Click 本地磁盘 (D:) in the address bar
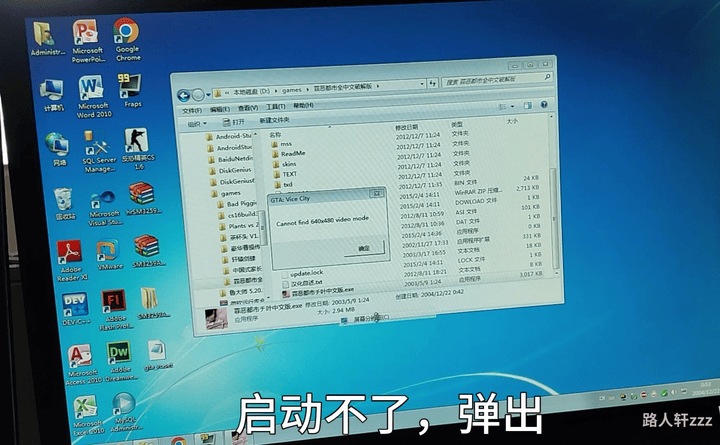The image size is (720, 445). [x=251, y=92]
